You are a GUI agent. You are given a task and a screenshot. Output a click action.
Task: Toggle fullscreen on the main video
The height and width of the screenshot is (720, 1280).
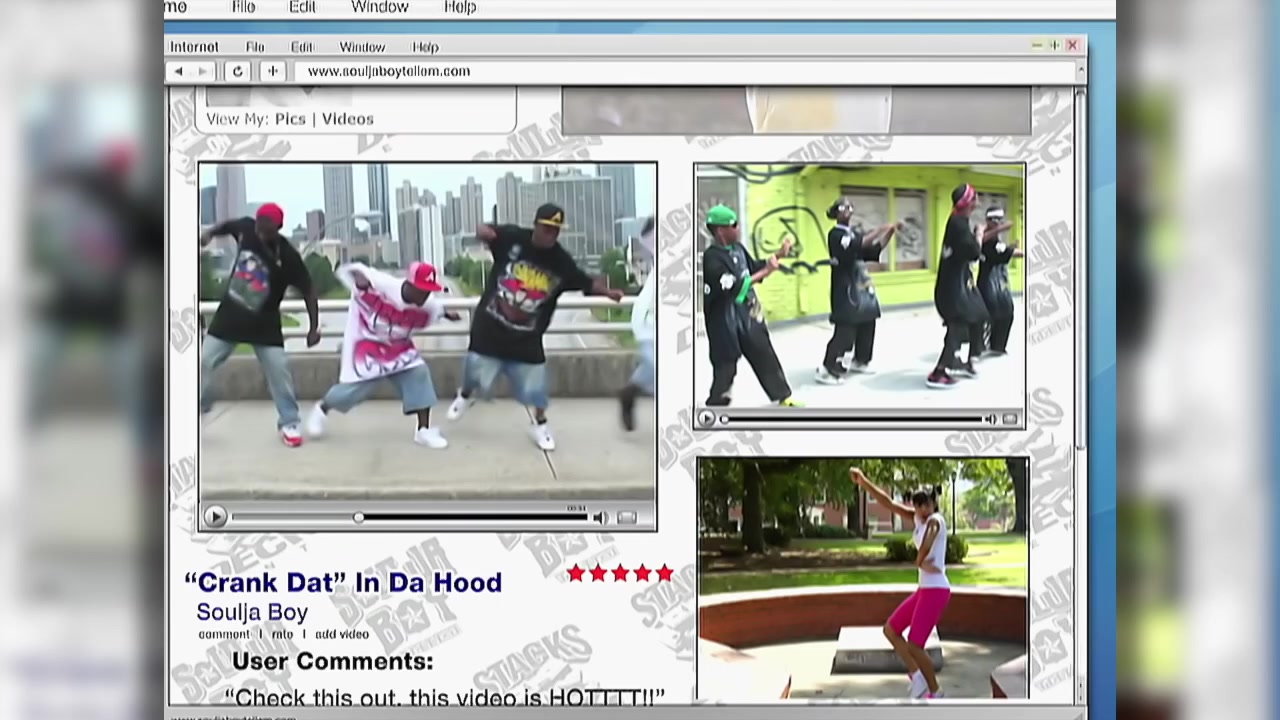(627, 517)
